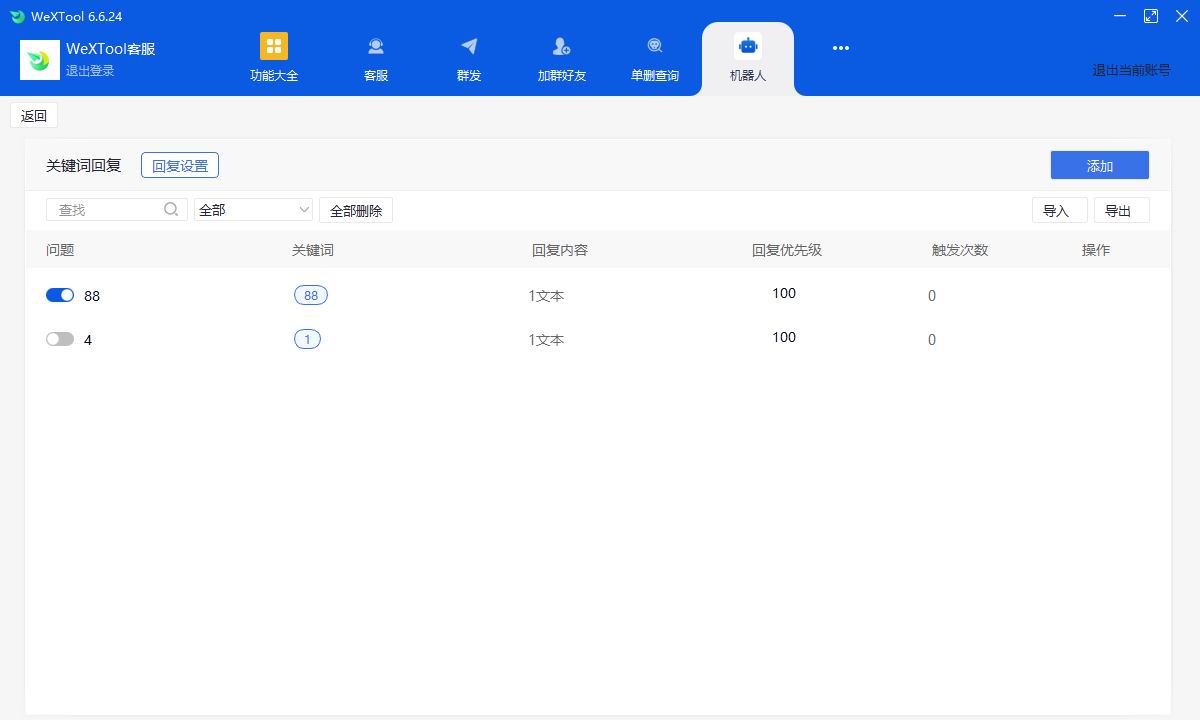Click the 1 keyword count badge
The width and height of the screenshot is (1200, 720).
point(307,339)
